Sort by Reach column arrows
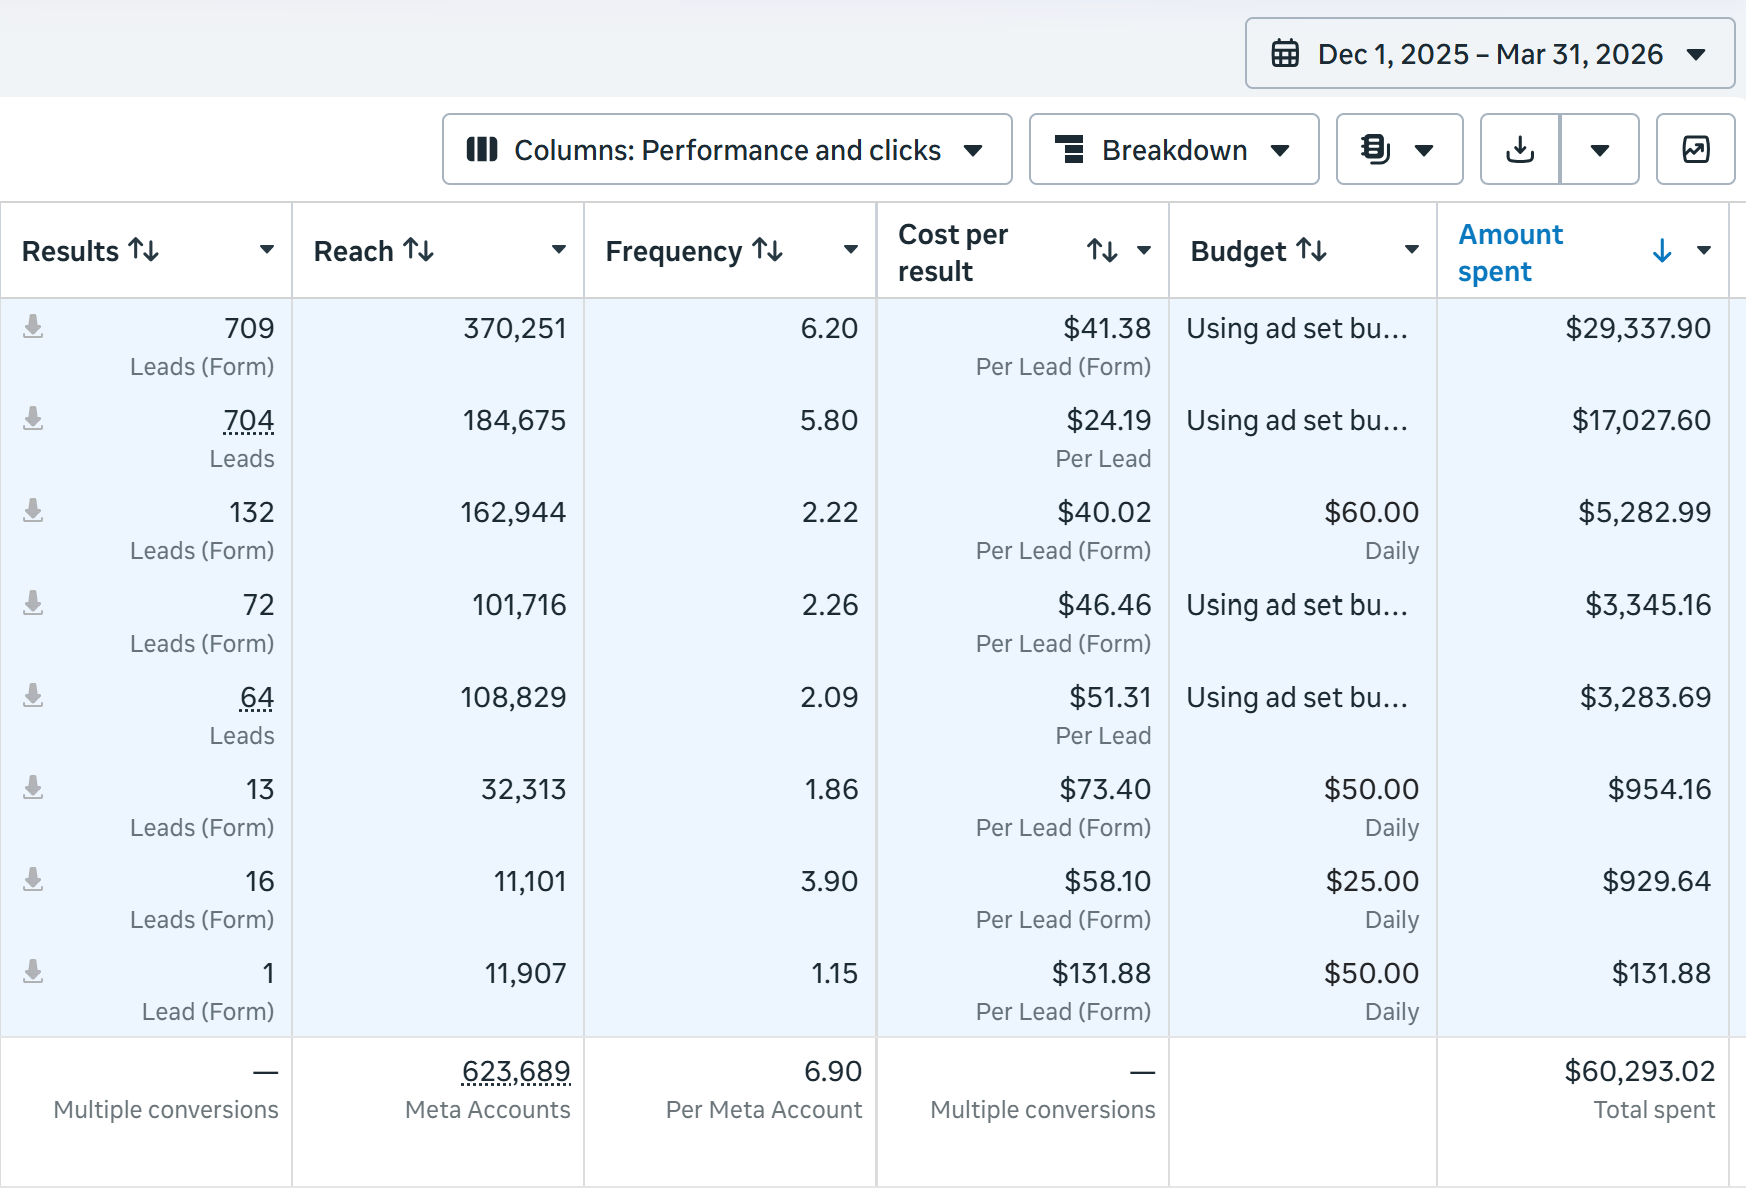This screenshot has height=1196, width=1746. pos(419,250)
